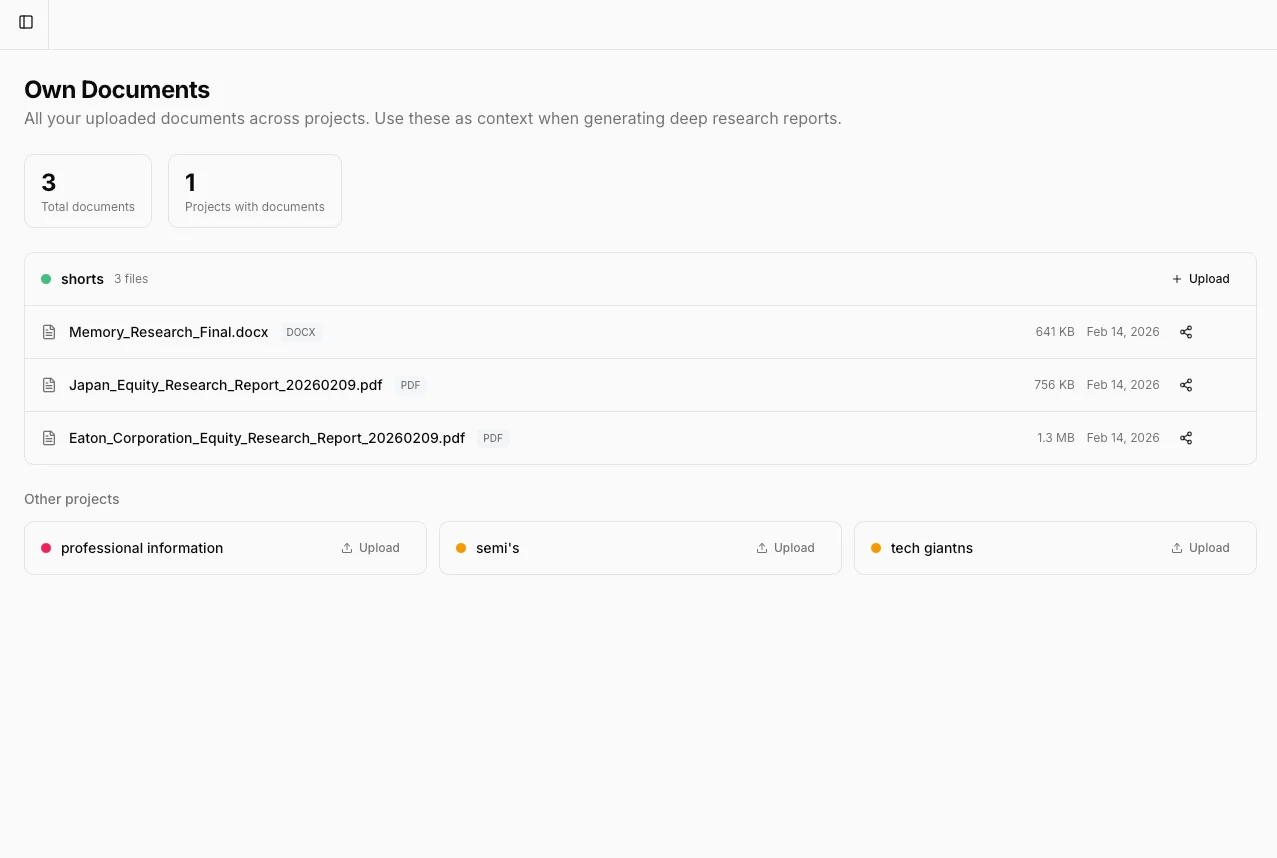Click file icon beside Japan Equity Research report
The height and width of the screenshot is (858, 1277).
point(49,385)
